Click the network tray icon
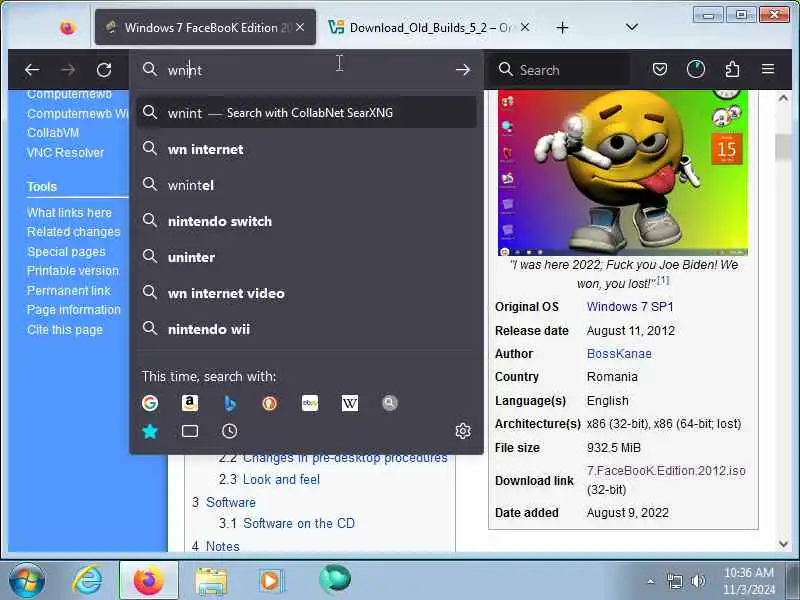Viewport: 800px width, 600px height. 674,581
